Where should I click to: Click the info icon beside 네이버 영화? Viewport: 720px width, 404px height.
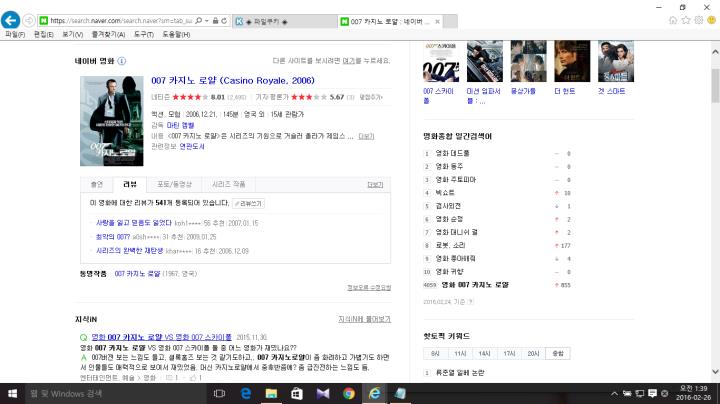(122, 61)
